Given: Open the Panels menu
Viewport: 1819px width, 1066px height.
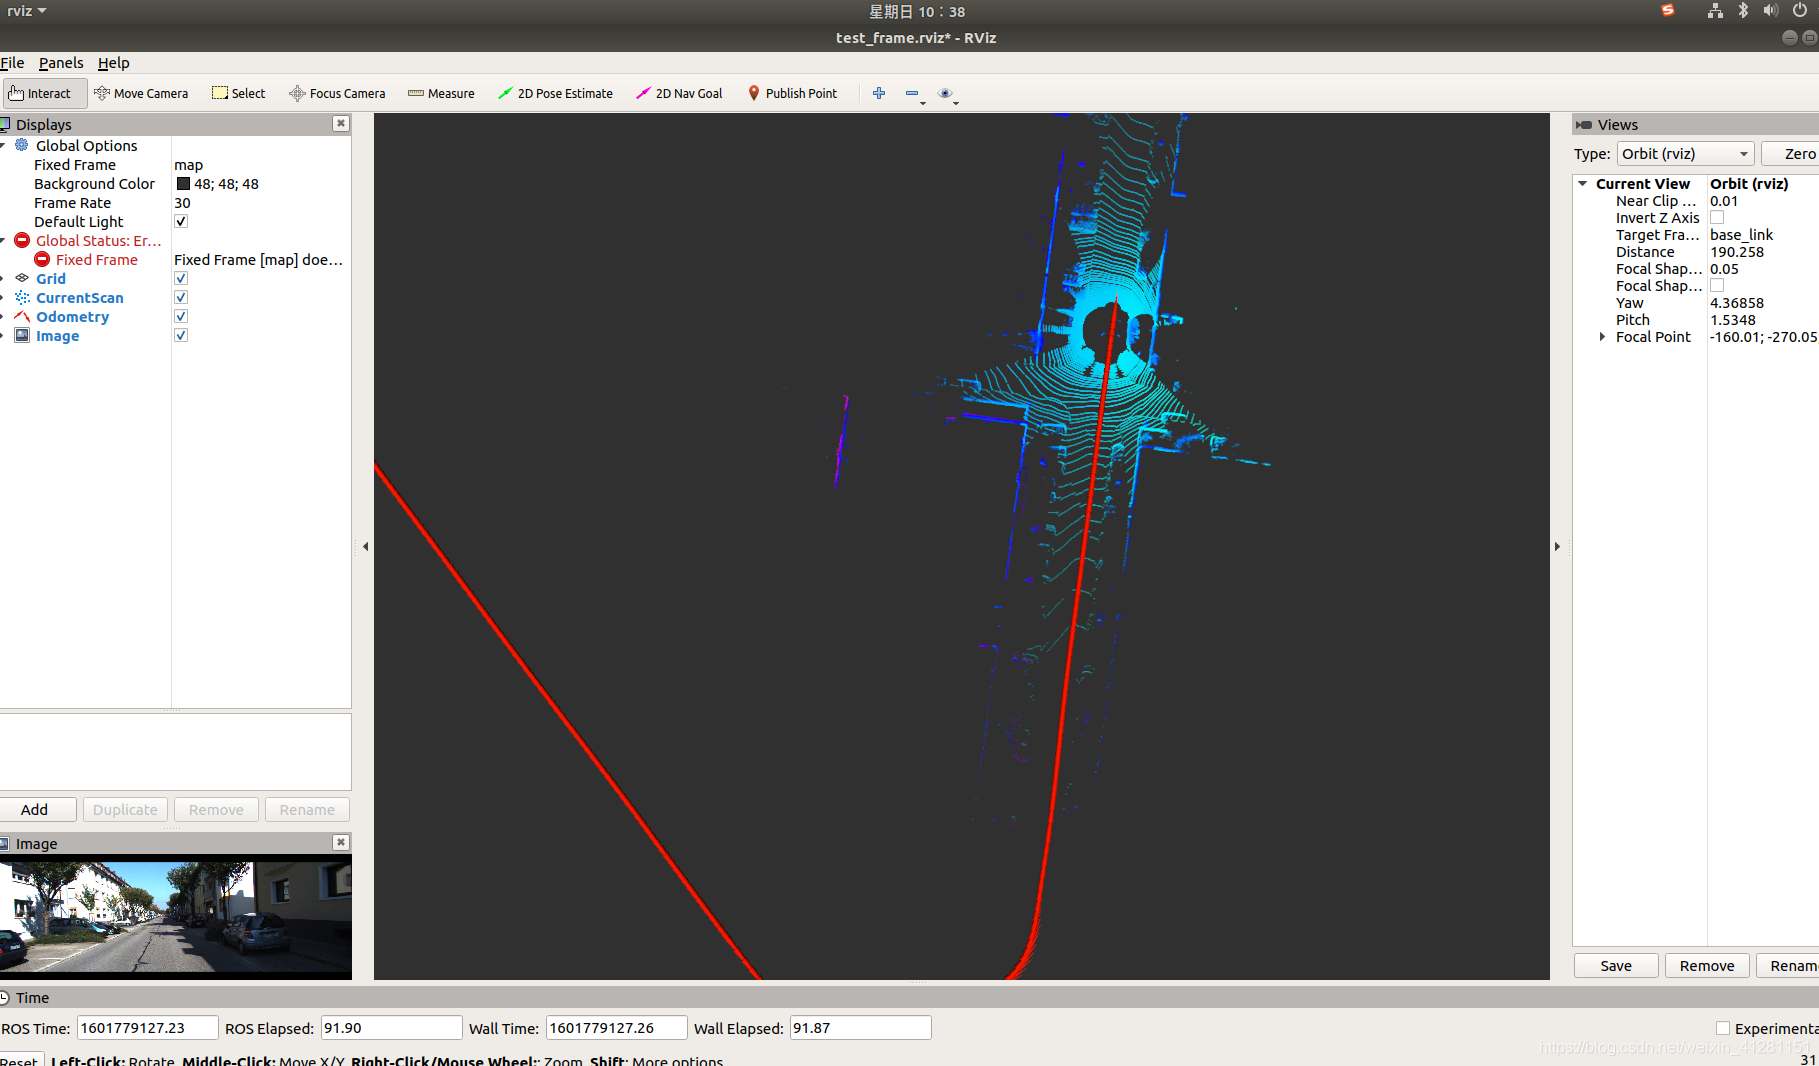Looking at the screenshot, I should click(61, 63).
